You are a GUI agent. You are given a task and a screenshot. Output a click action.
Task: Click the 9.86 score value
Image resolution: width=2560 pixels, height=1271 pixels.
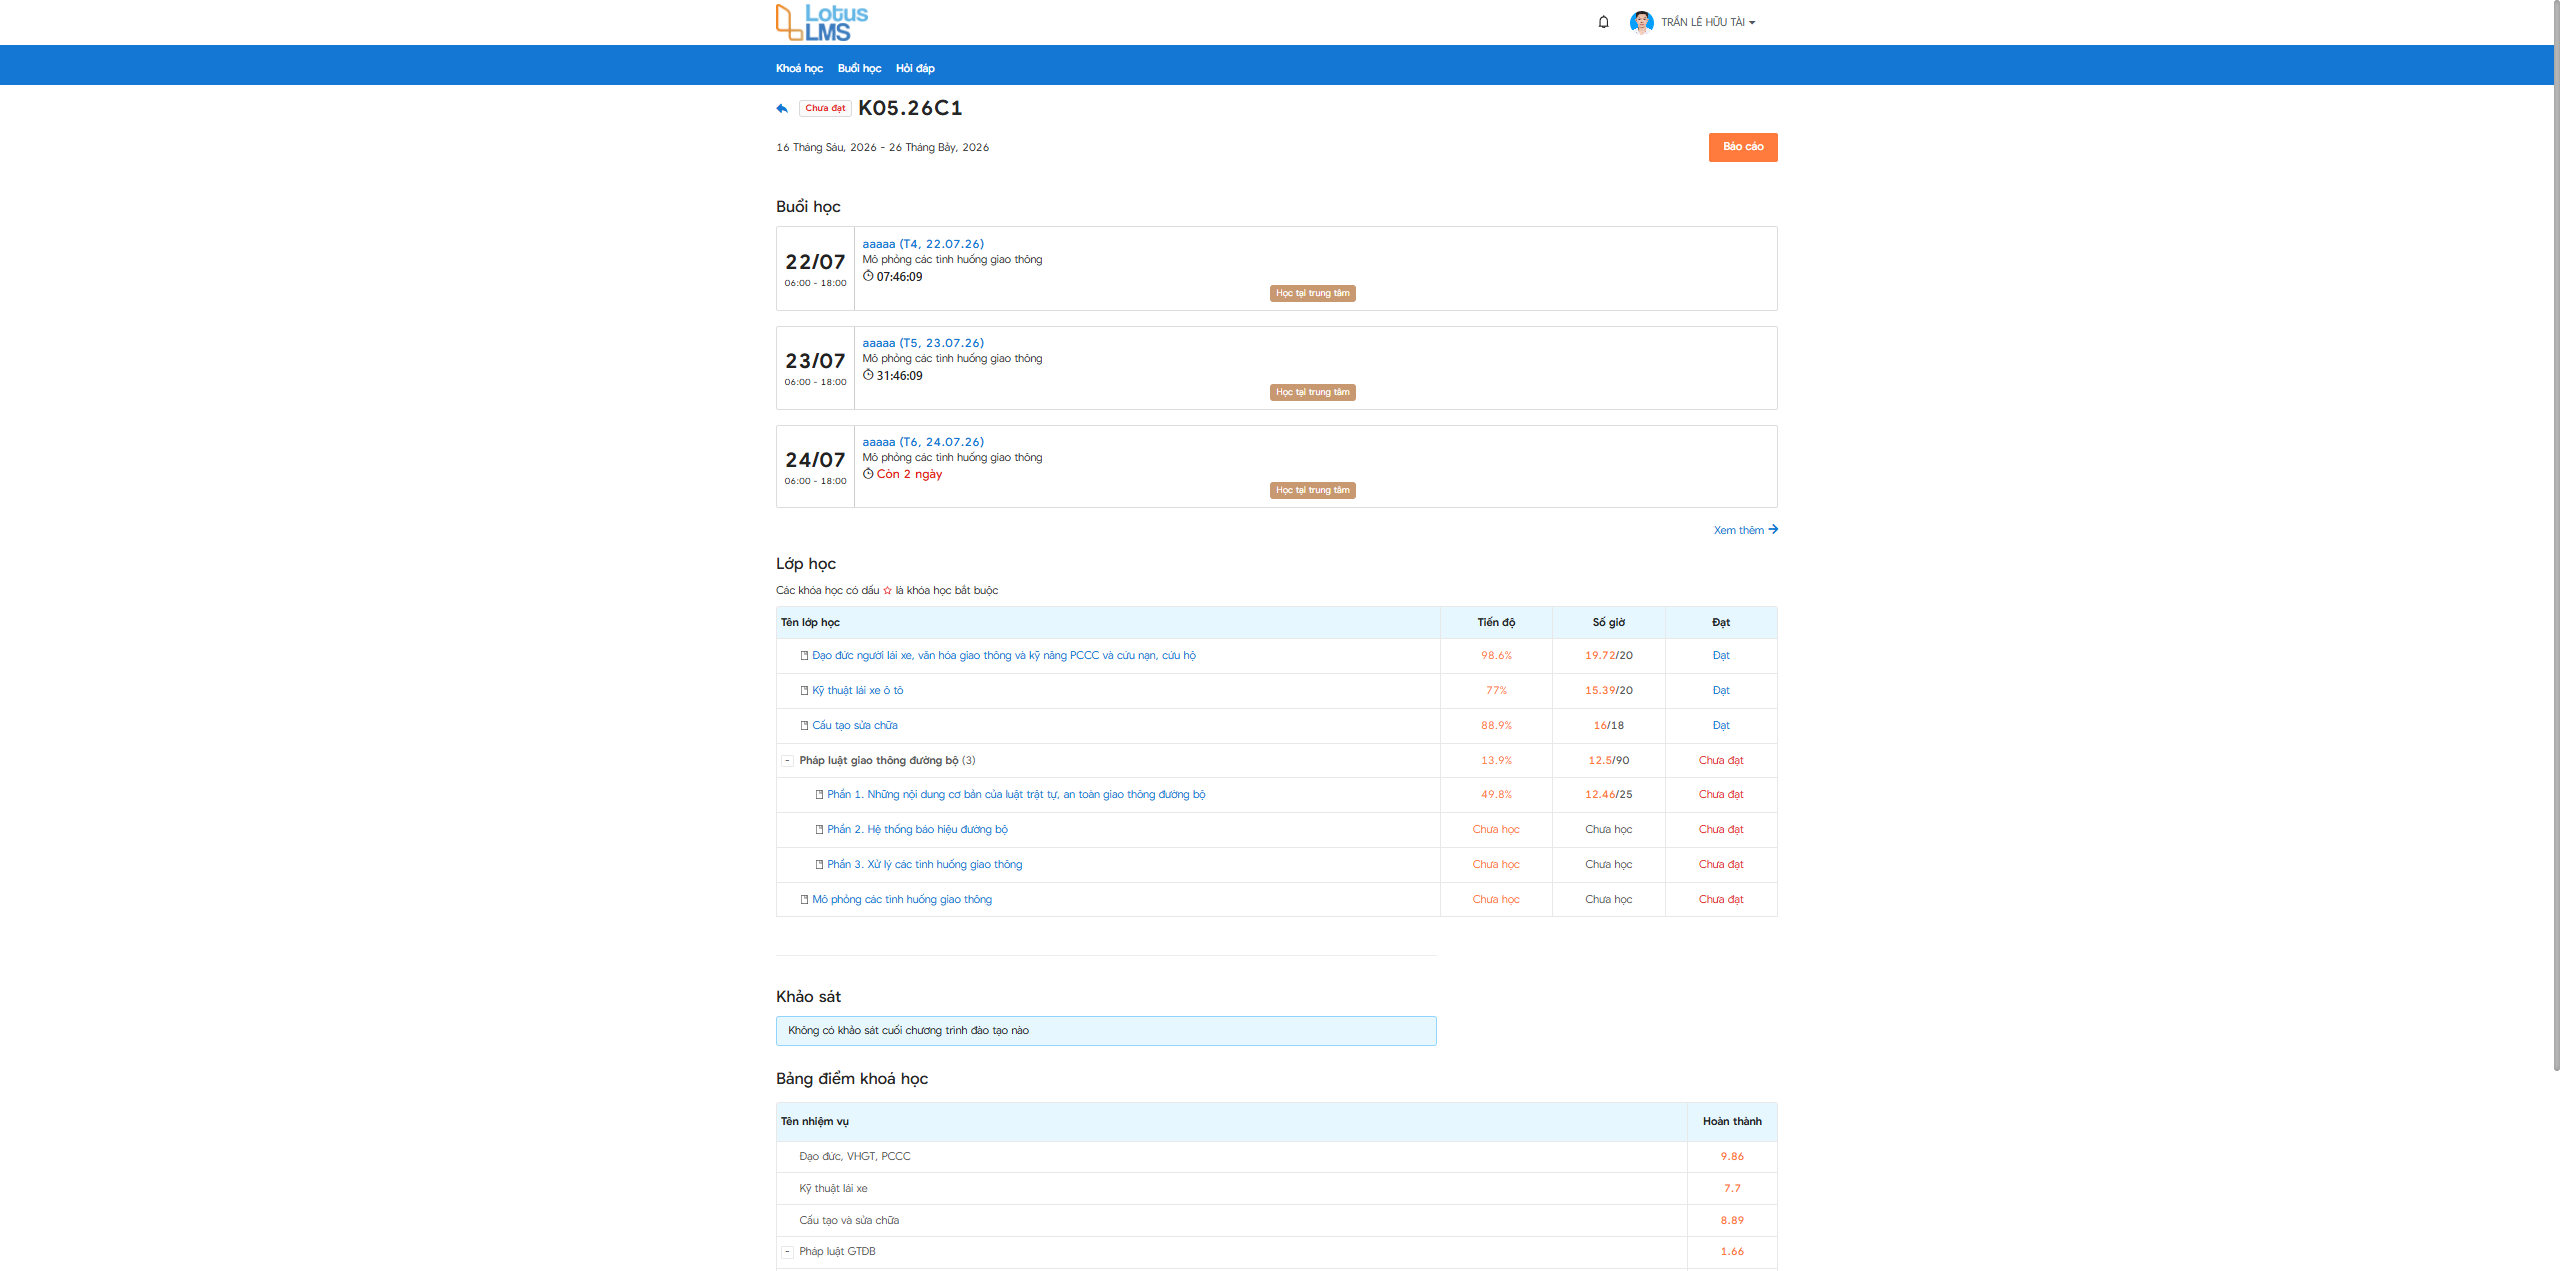pos(1732,1157)
